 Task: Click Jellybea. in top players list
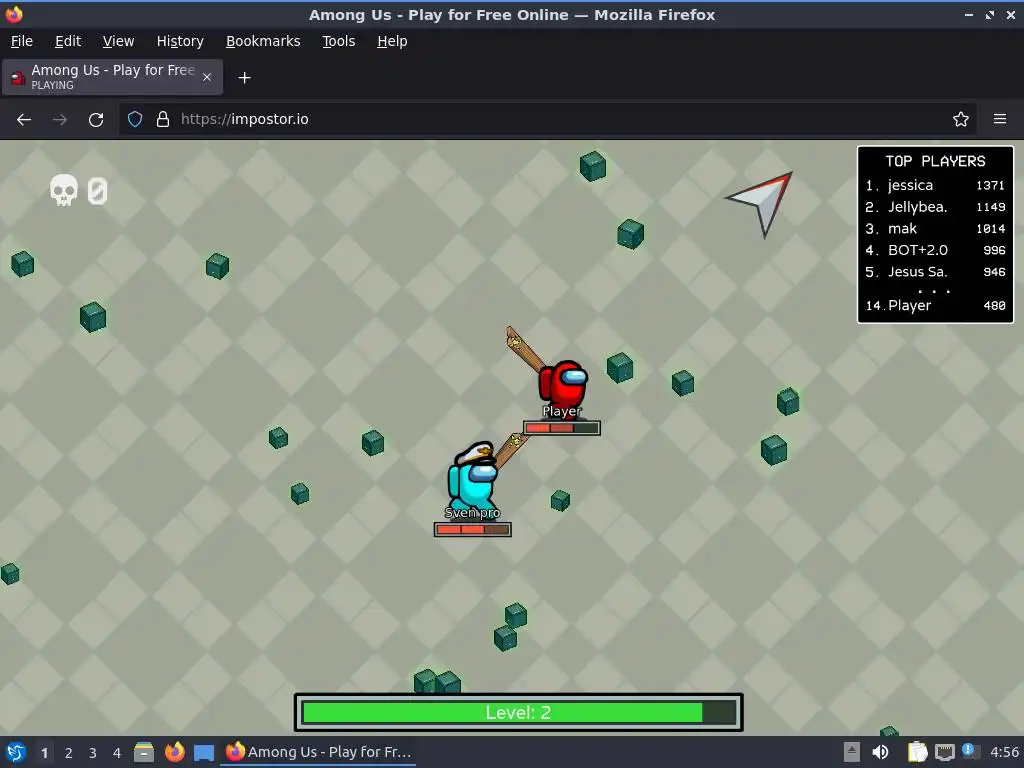click(935, 207)
